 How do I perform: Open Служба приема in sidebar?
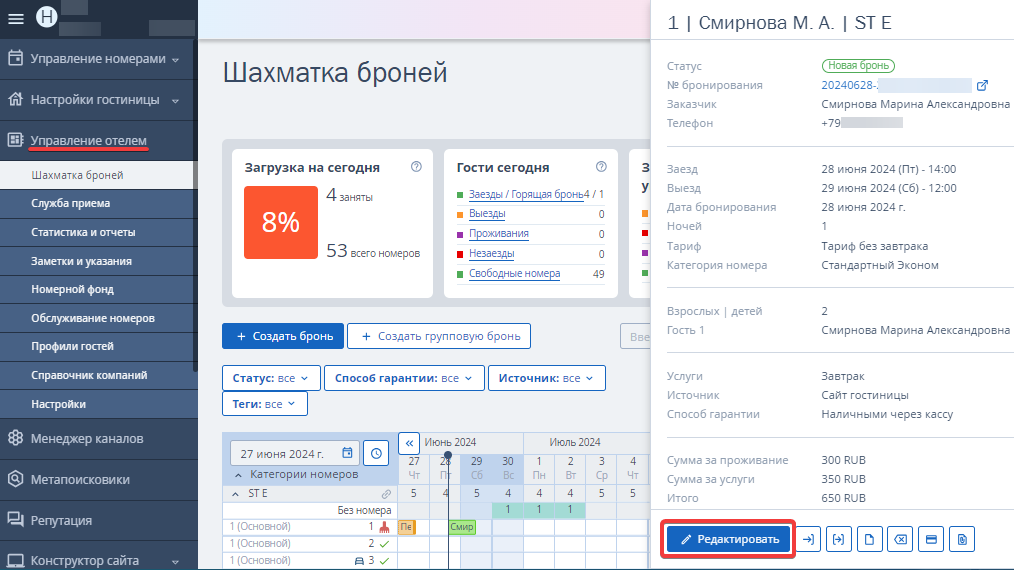point(70,203)
